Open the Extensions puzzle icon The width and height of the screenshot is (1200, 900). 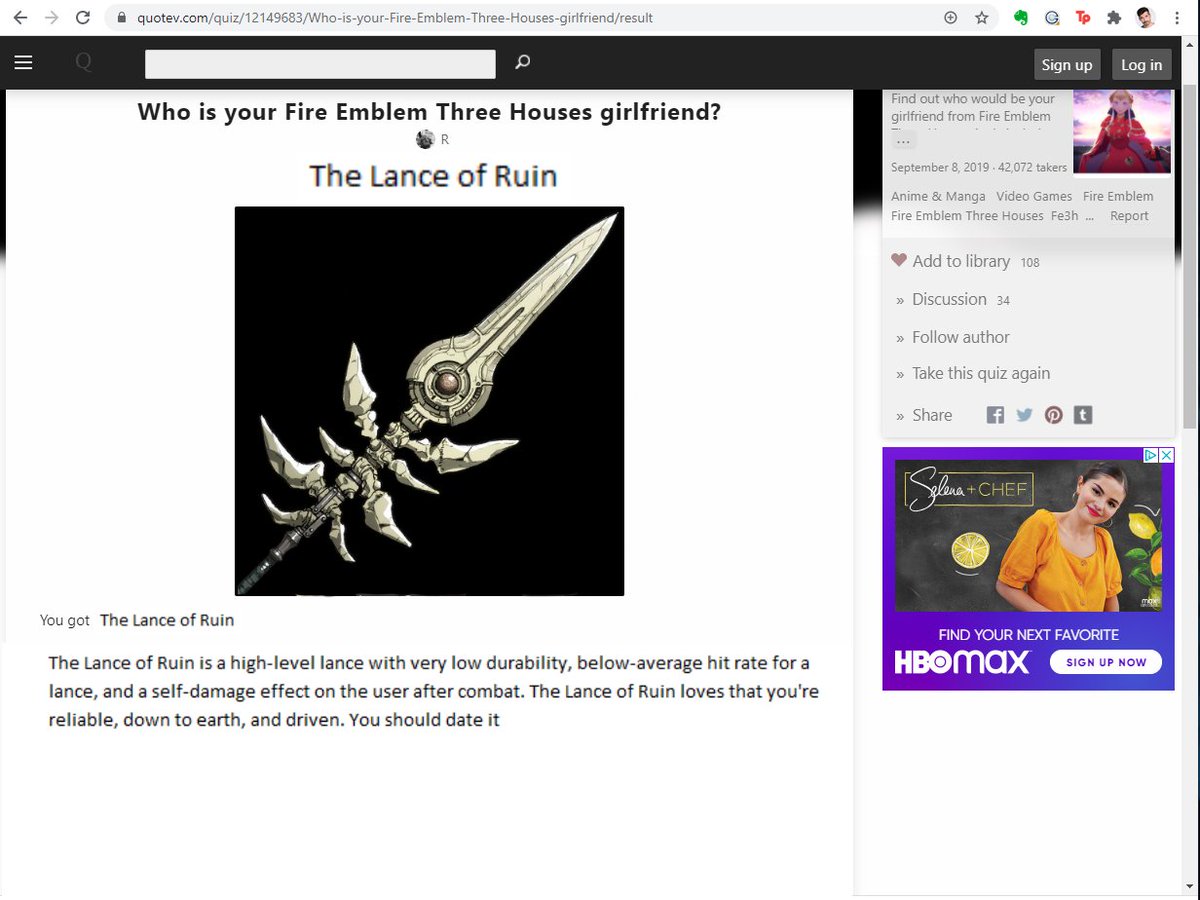1114,18
